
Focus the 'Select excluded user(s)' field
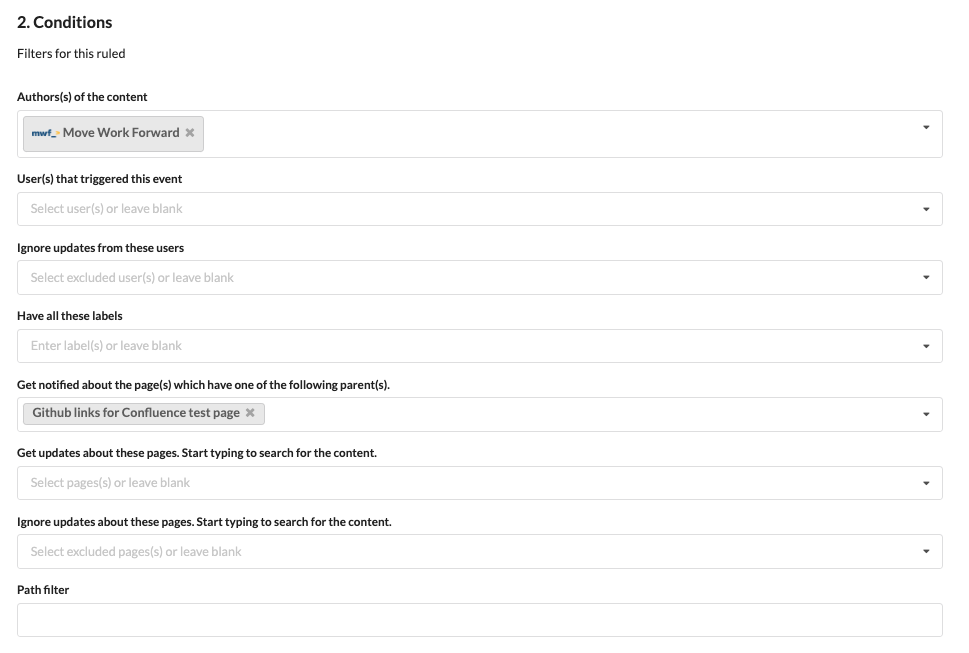(400, 277)
